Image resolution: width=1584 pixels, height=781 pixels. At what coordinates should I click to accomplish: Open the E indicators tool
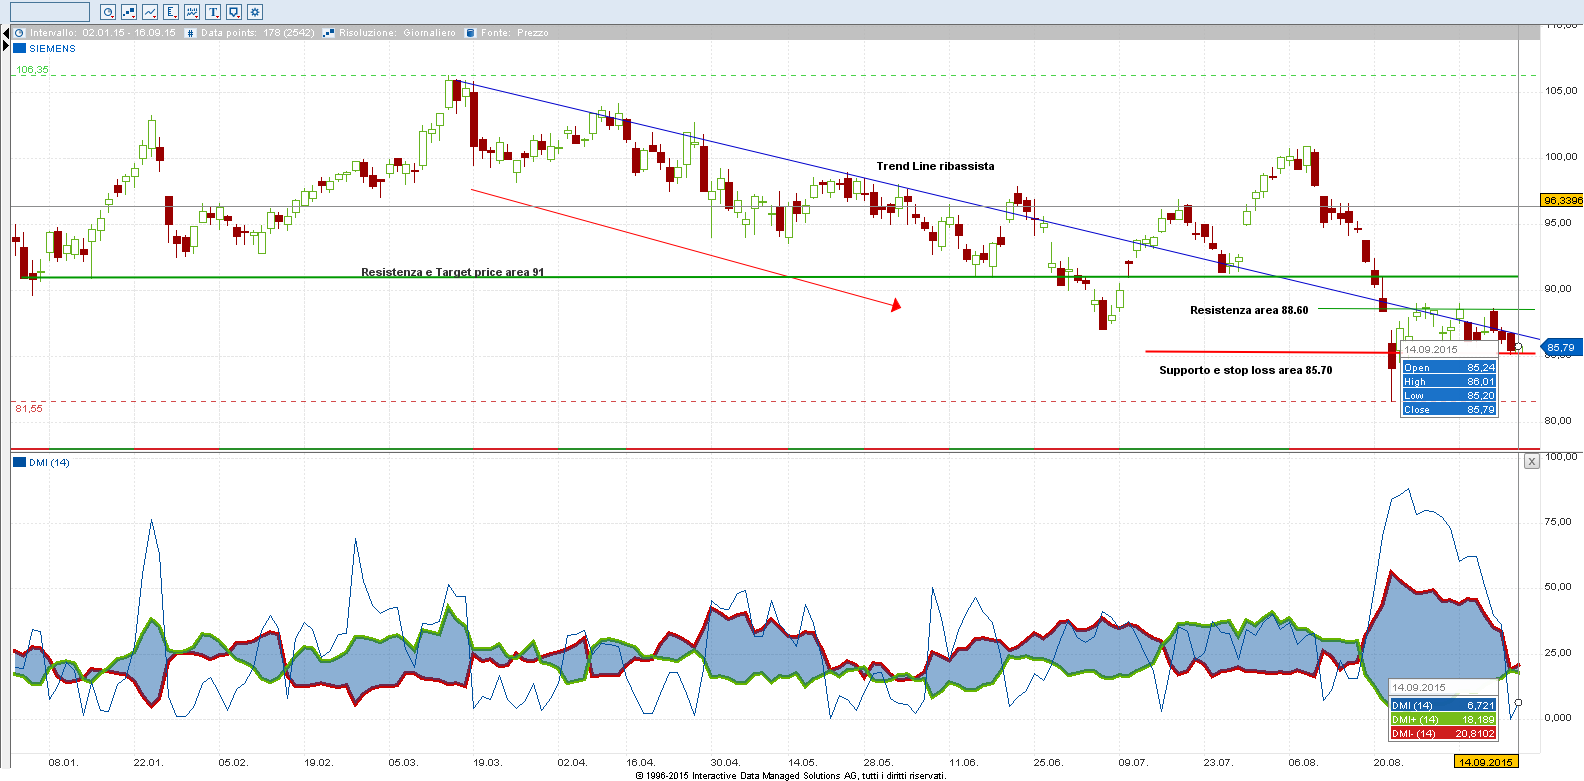pos(171,12)
